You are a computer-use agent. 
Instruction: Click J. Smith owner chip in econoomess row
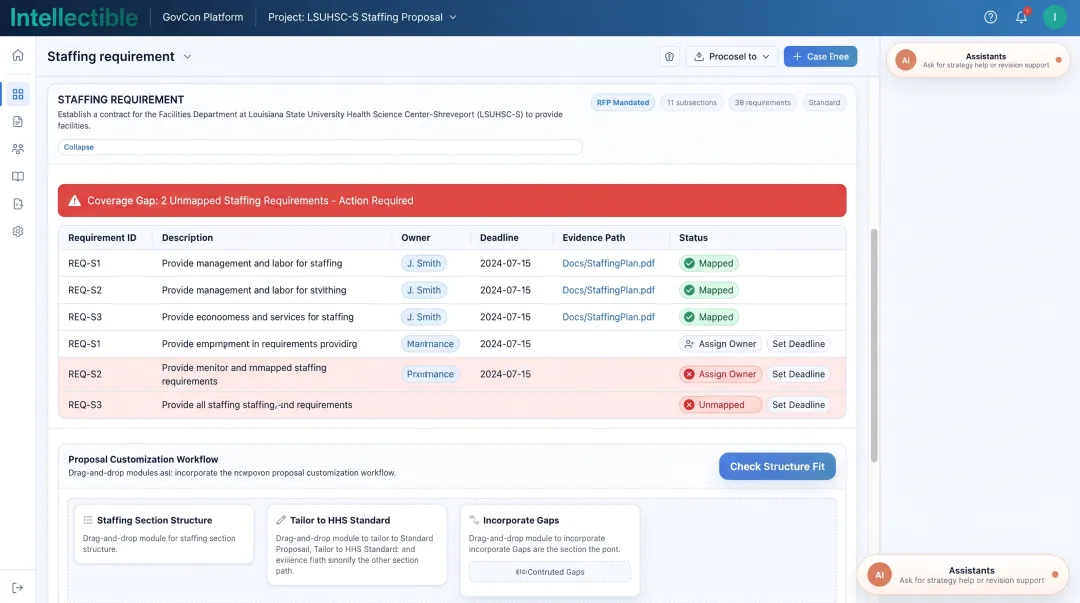[x=424, y=317]
